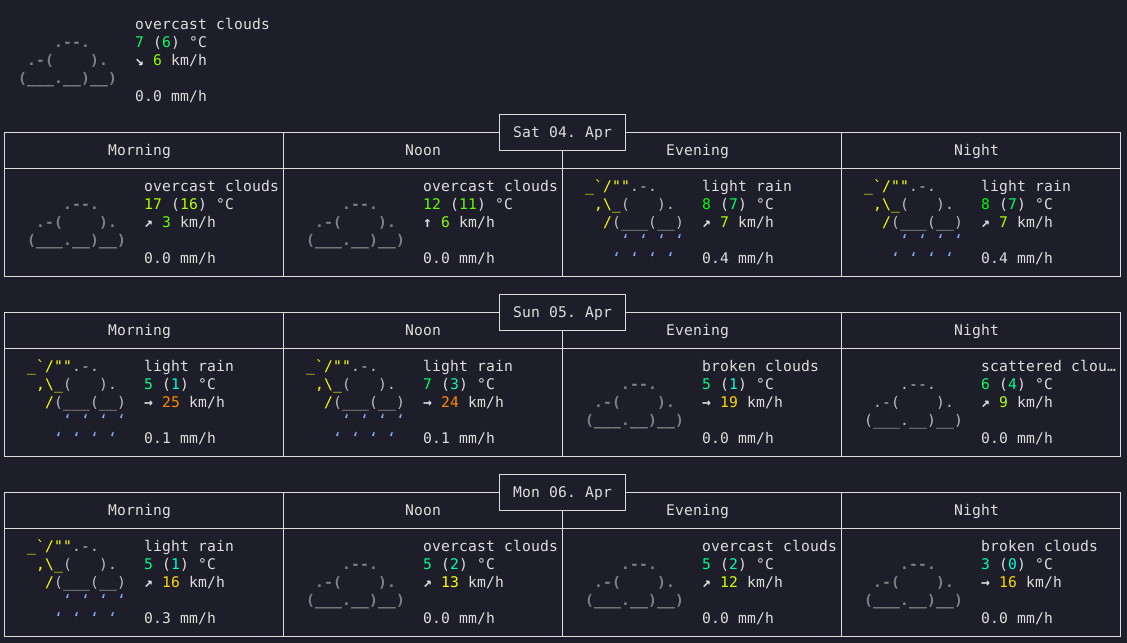Click Sunday noon light rain icon
This screenshot has height=643, width=1127.
pyautogui.click(x=355, y=402)
